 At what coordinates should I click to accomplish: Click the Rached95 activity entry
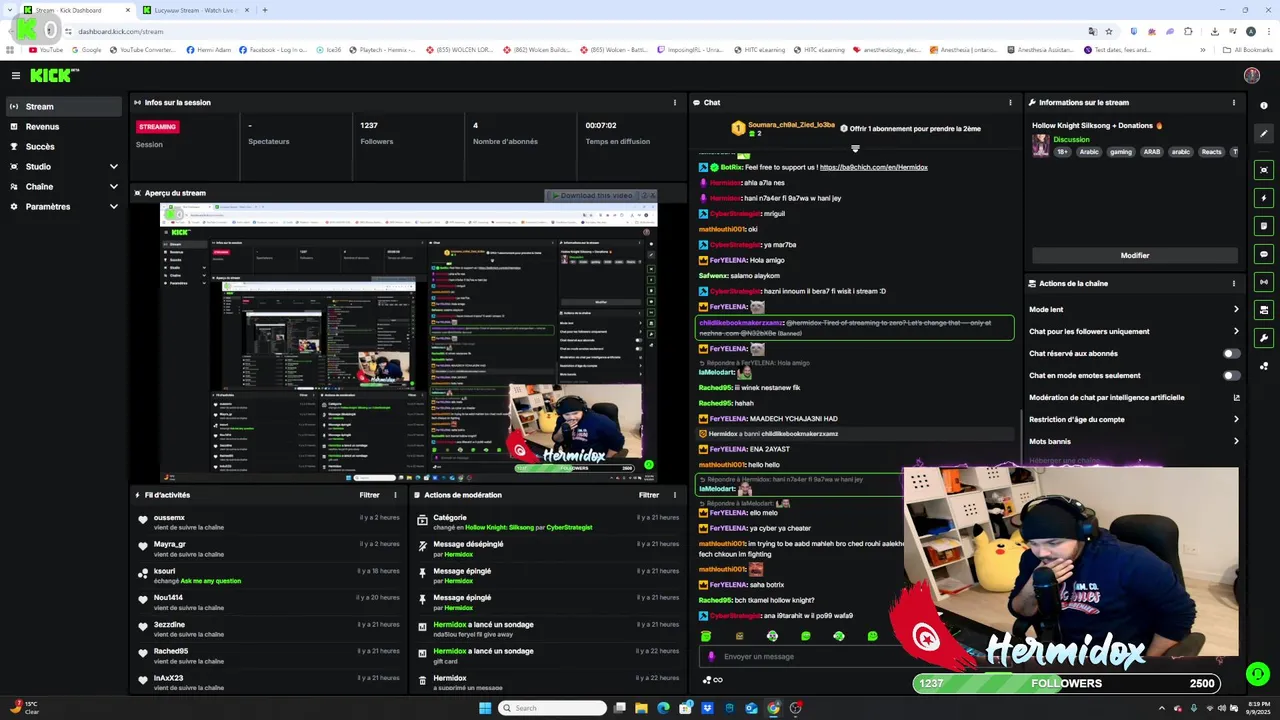coord(270,655)
